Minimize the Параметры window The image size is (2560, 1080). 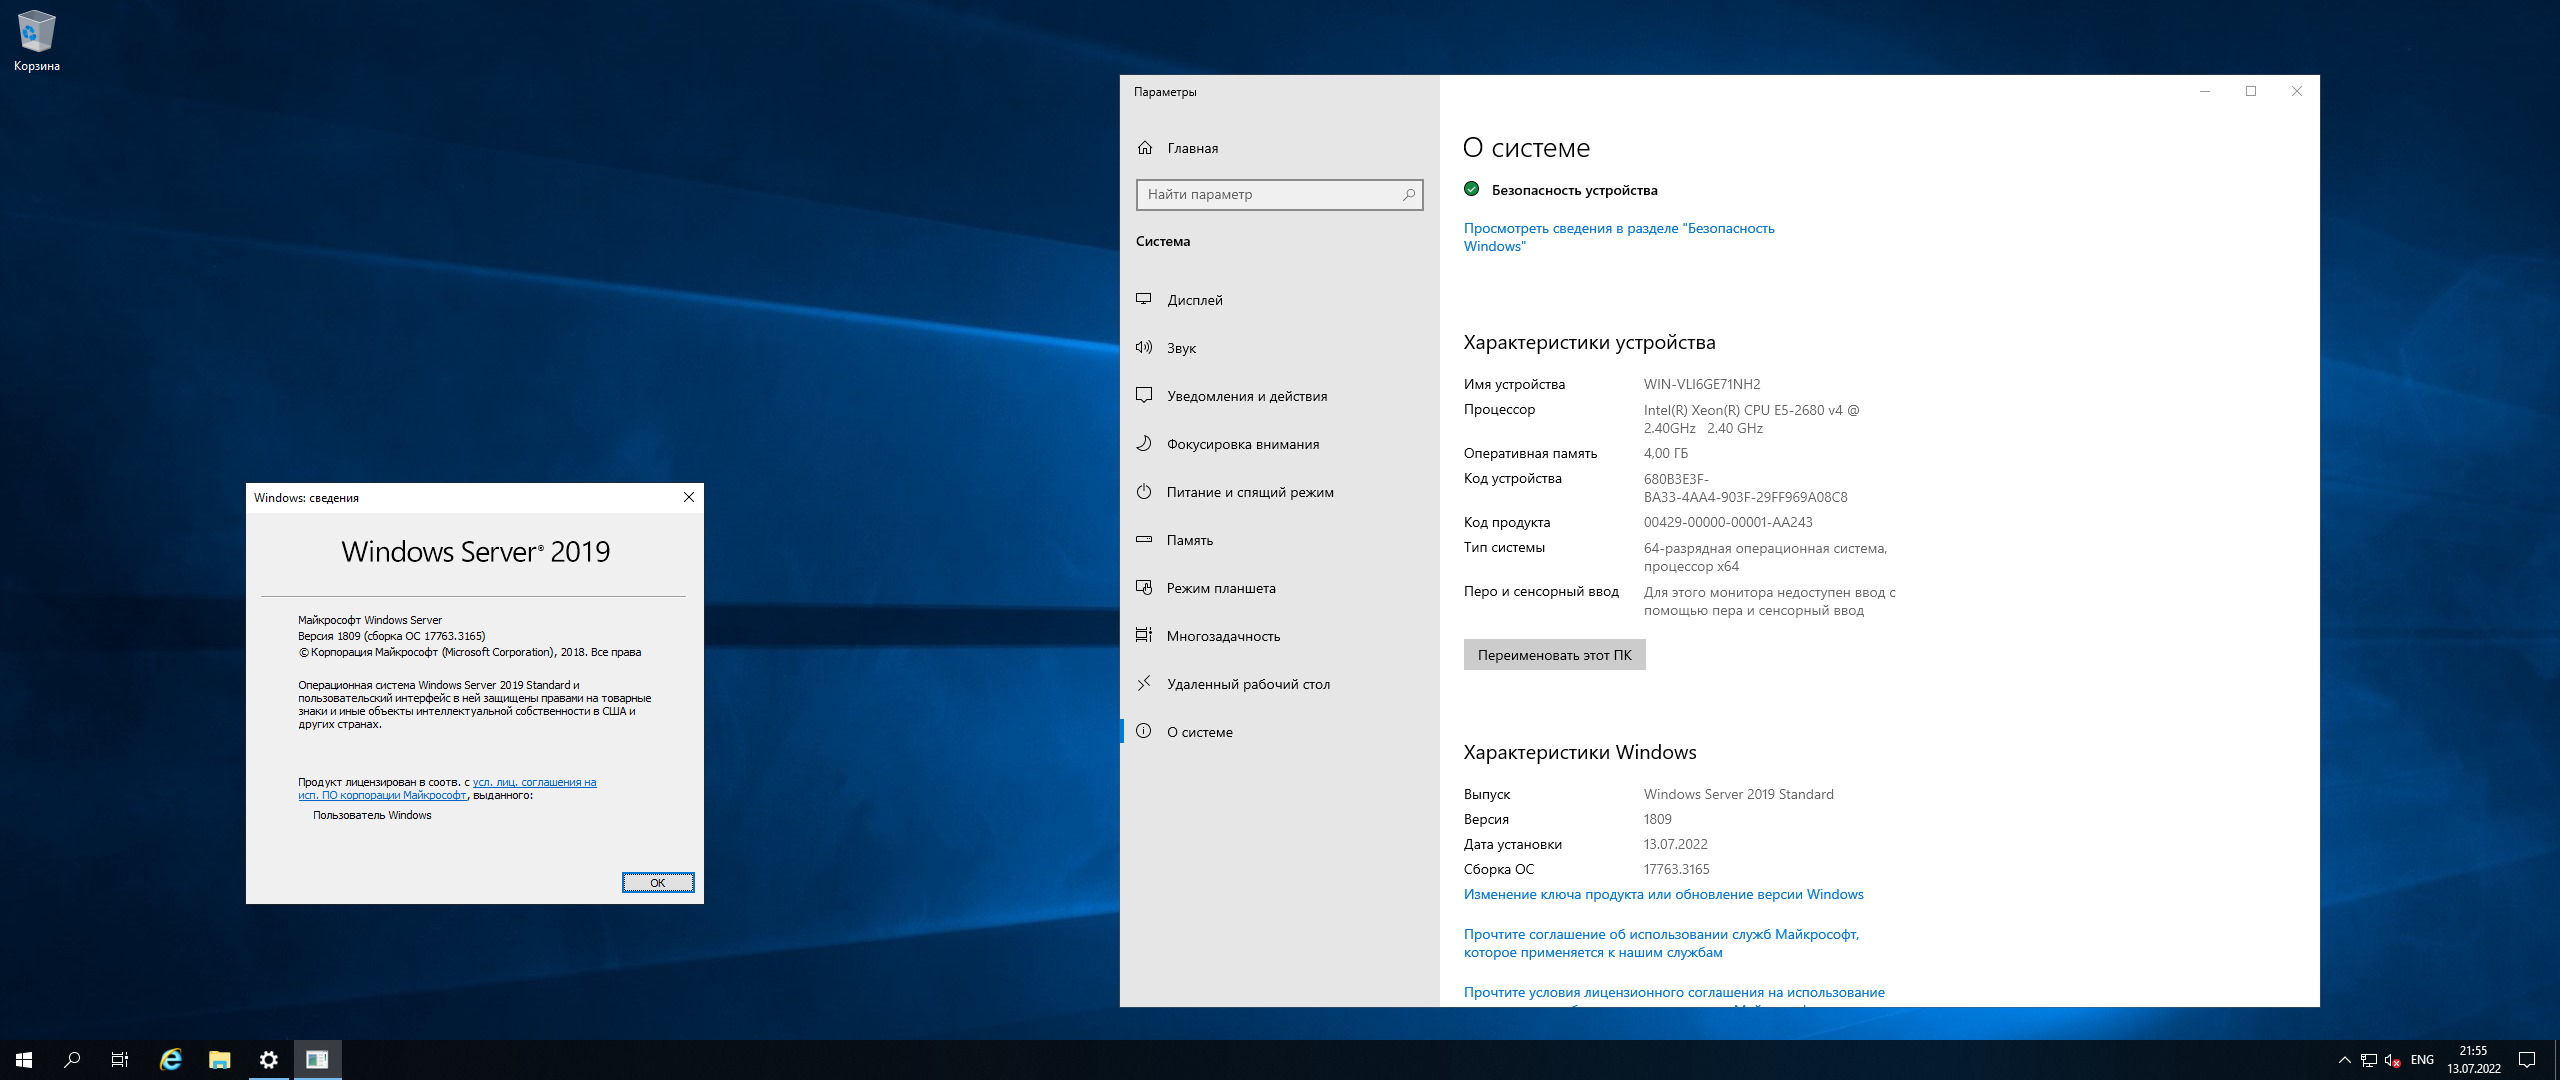[2204, 91]
